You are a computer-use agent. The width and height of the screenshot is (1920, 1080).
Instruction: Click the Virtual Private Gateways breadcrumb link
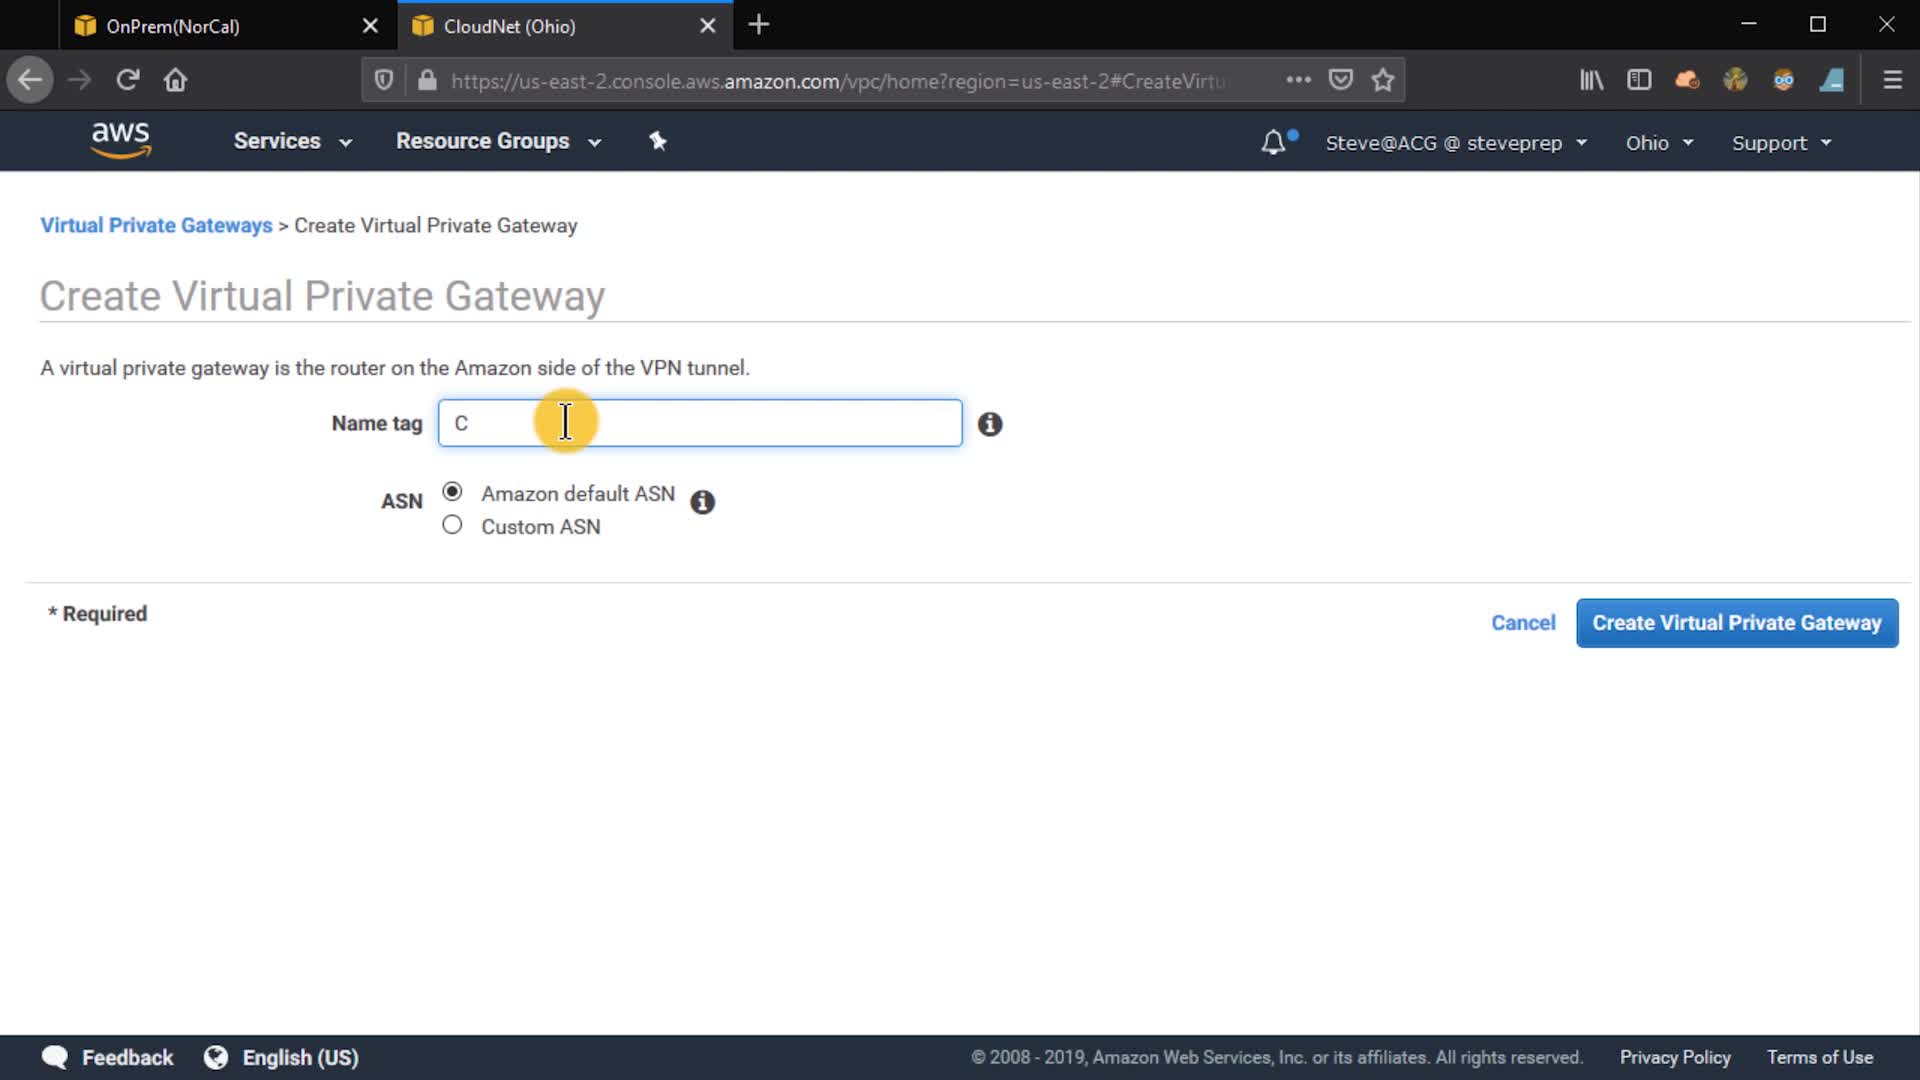click(156, 225)
